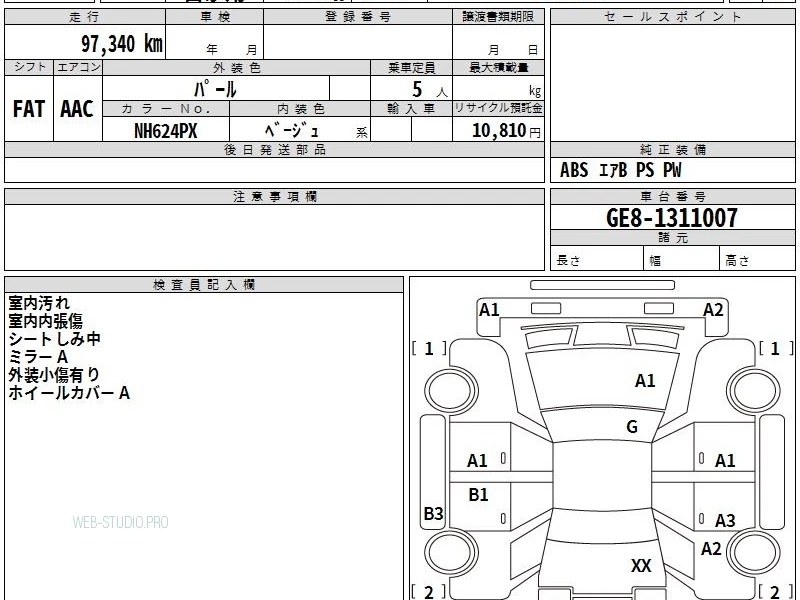Select inspector note ミラーA
Image resolution: width=800 pixels, height=600 pixels.
[x=38, y=357]
